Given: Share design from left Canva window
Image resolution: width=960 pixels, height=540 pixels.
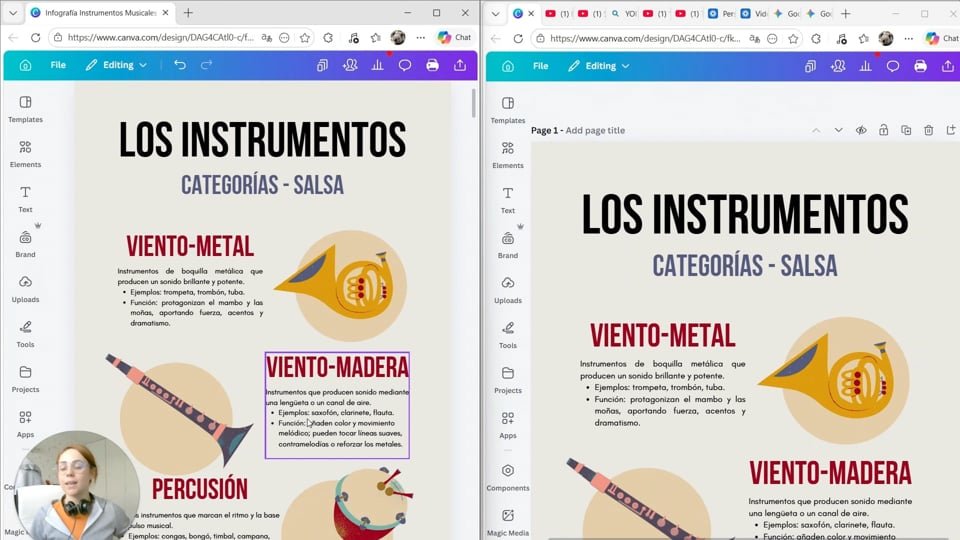Looking at the screenshot, I should click(x=460, y=65).
